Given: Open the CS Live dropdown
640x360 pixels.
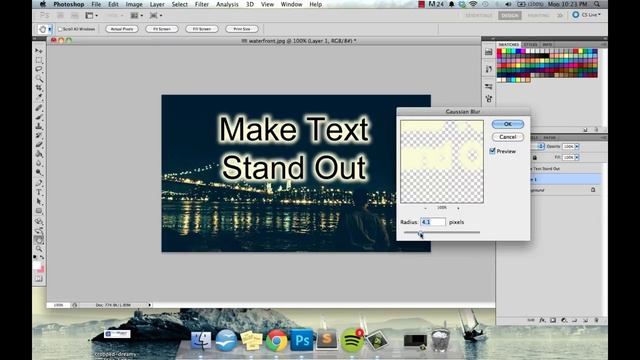Looking at the screenshot, I should (587, 15).
